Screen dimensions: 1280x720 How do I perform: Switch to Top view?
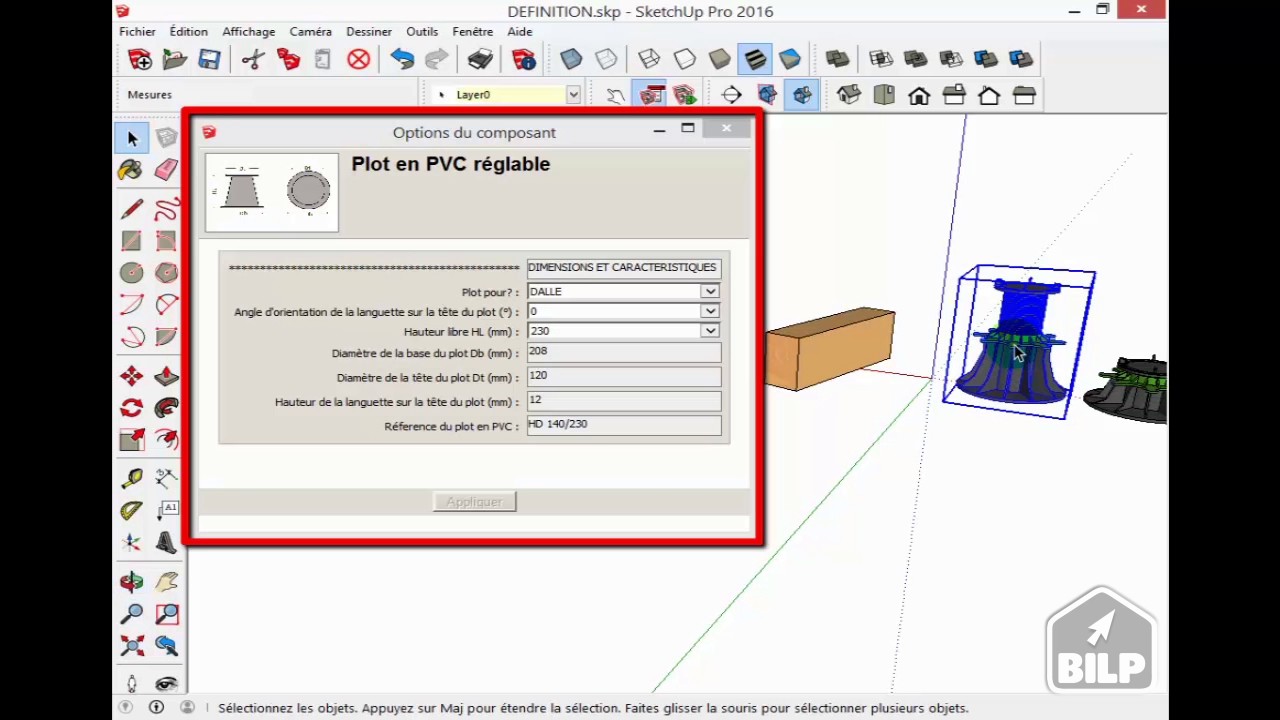[884, 95]
